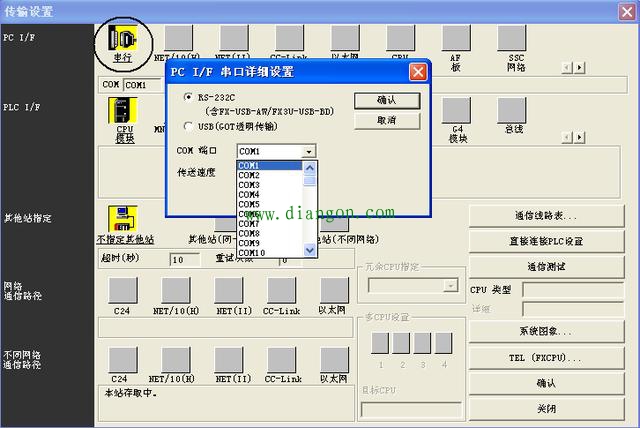Click NET/10(H) icon in 不同网络通信路径 row
Image resolution: width=640 pixels, height=428 pixels.
point(176,360)
